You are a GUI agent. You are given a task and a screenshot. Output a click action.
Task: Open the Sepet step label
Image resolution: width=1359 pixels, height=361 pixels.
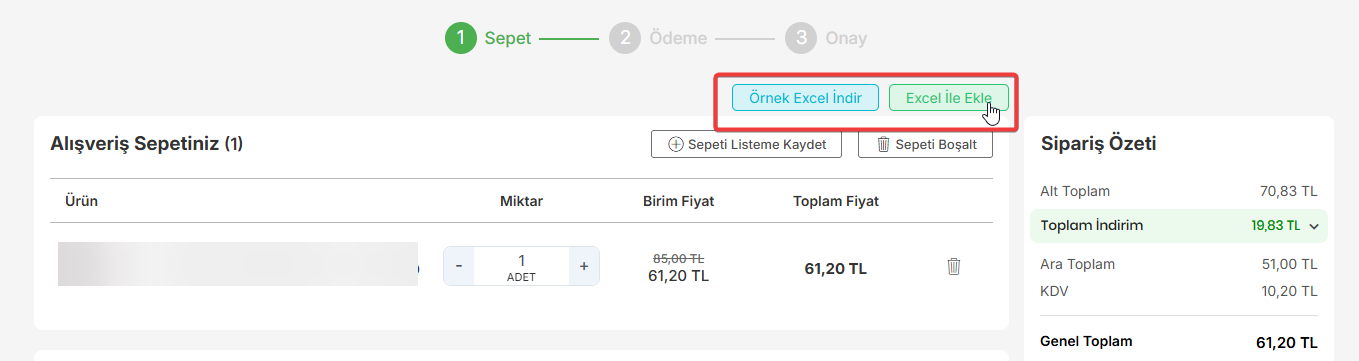[508, 38]
